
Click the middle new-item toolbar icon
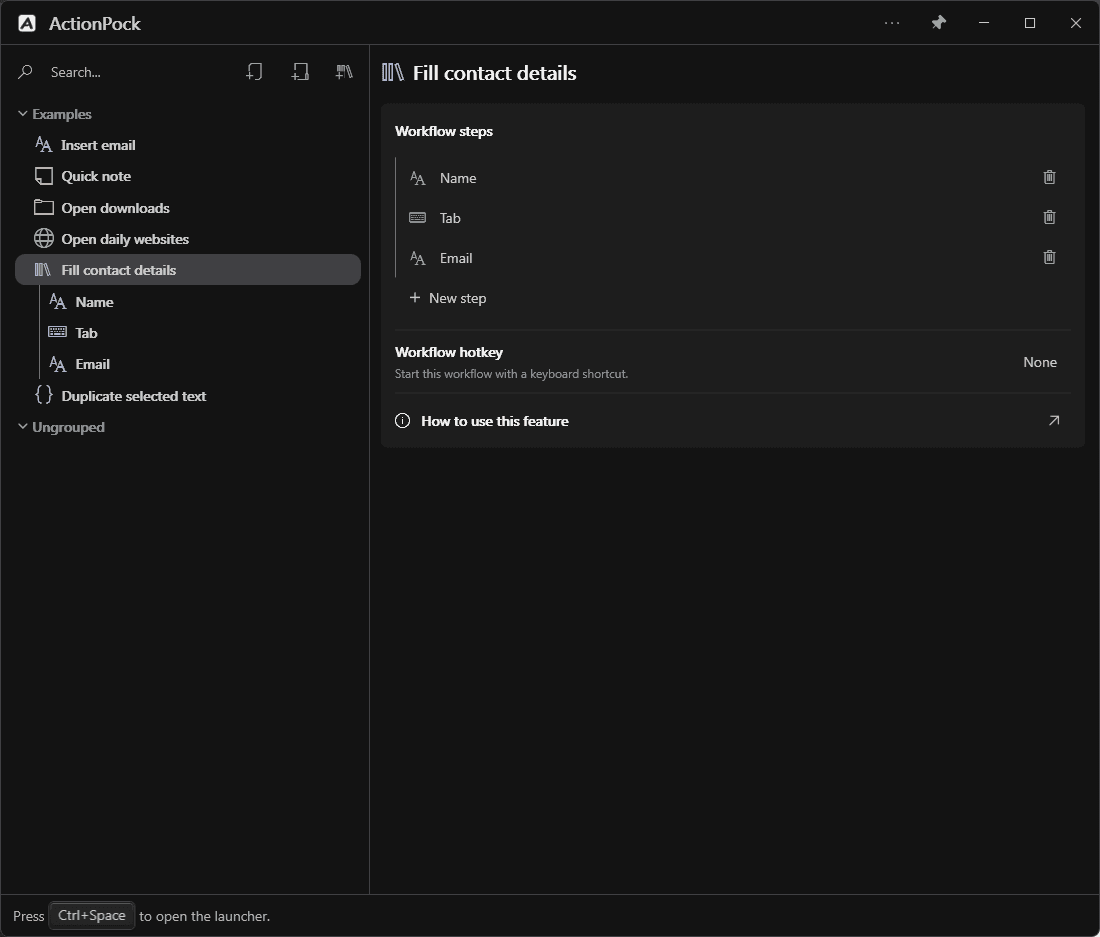click(300, 72)
